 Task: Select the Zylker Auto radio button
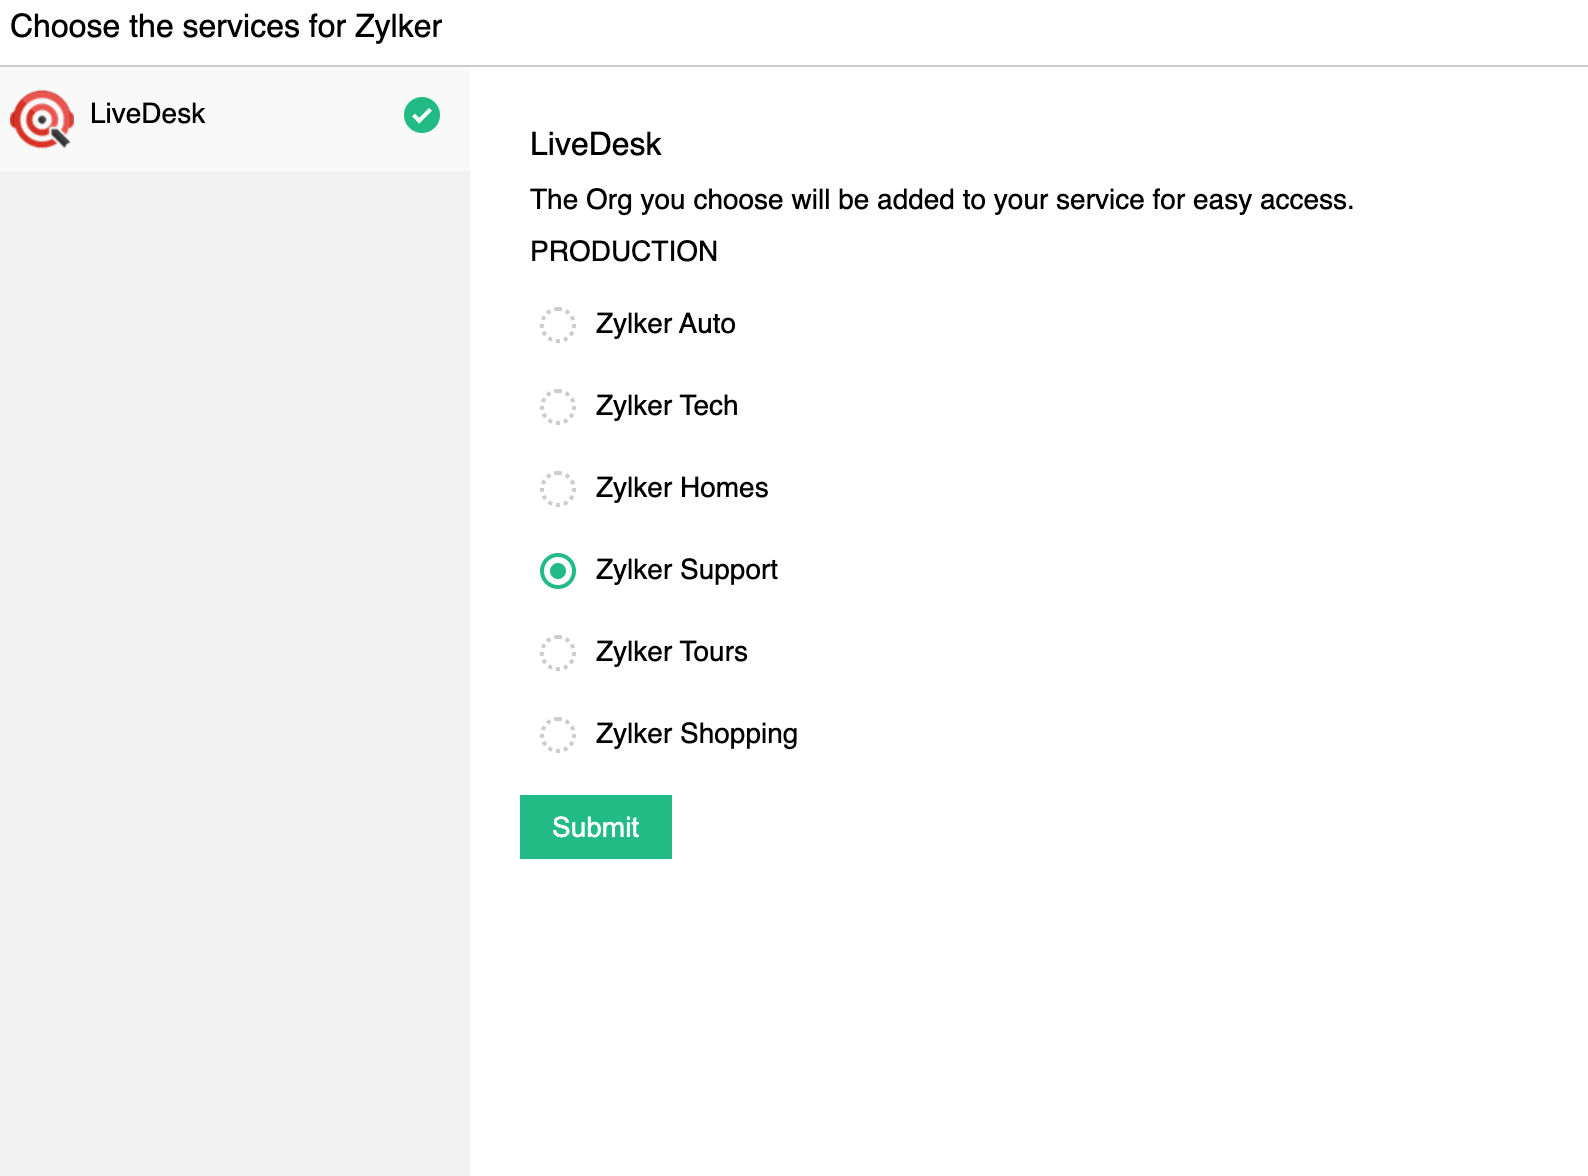[x=557, y=325]
